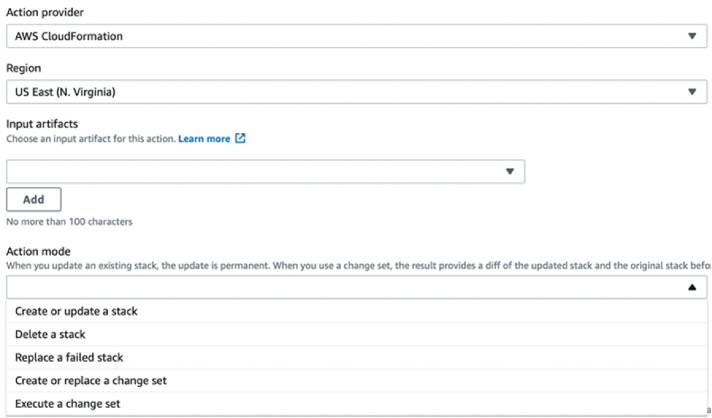Click the "Action provider" field label

click(47, 12)
